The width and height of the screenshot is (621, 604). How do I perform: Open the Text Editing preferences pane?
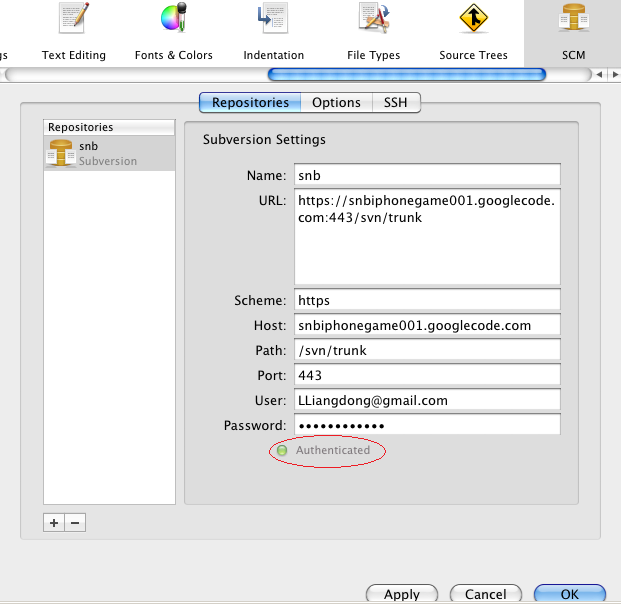[74, 32]
